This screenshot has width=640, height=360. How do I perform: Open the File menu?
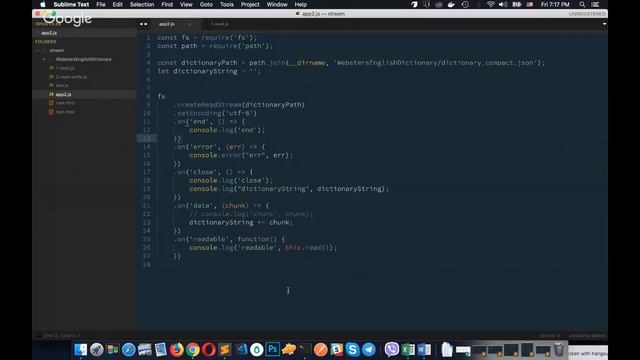coord(101,4)
